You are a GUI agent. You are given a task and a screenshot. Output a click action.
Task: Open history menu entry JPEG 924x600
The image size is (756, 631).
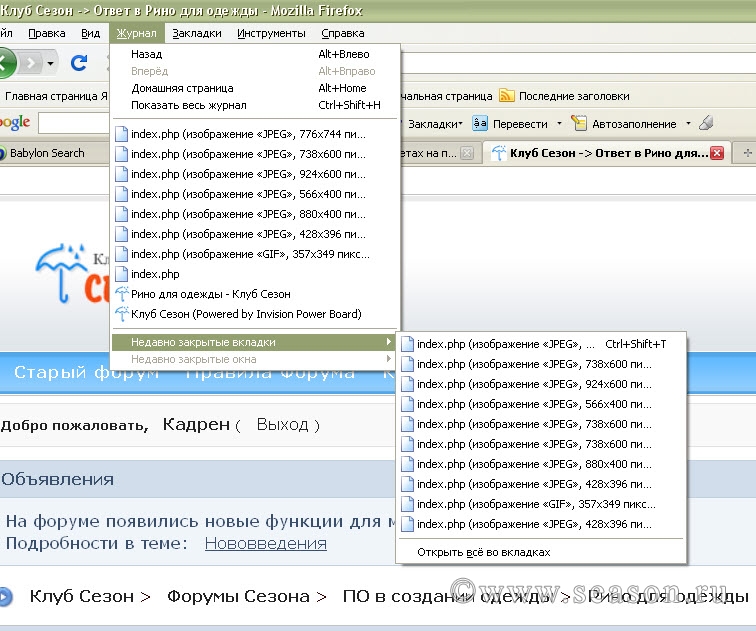[256, 174]
